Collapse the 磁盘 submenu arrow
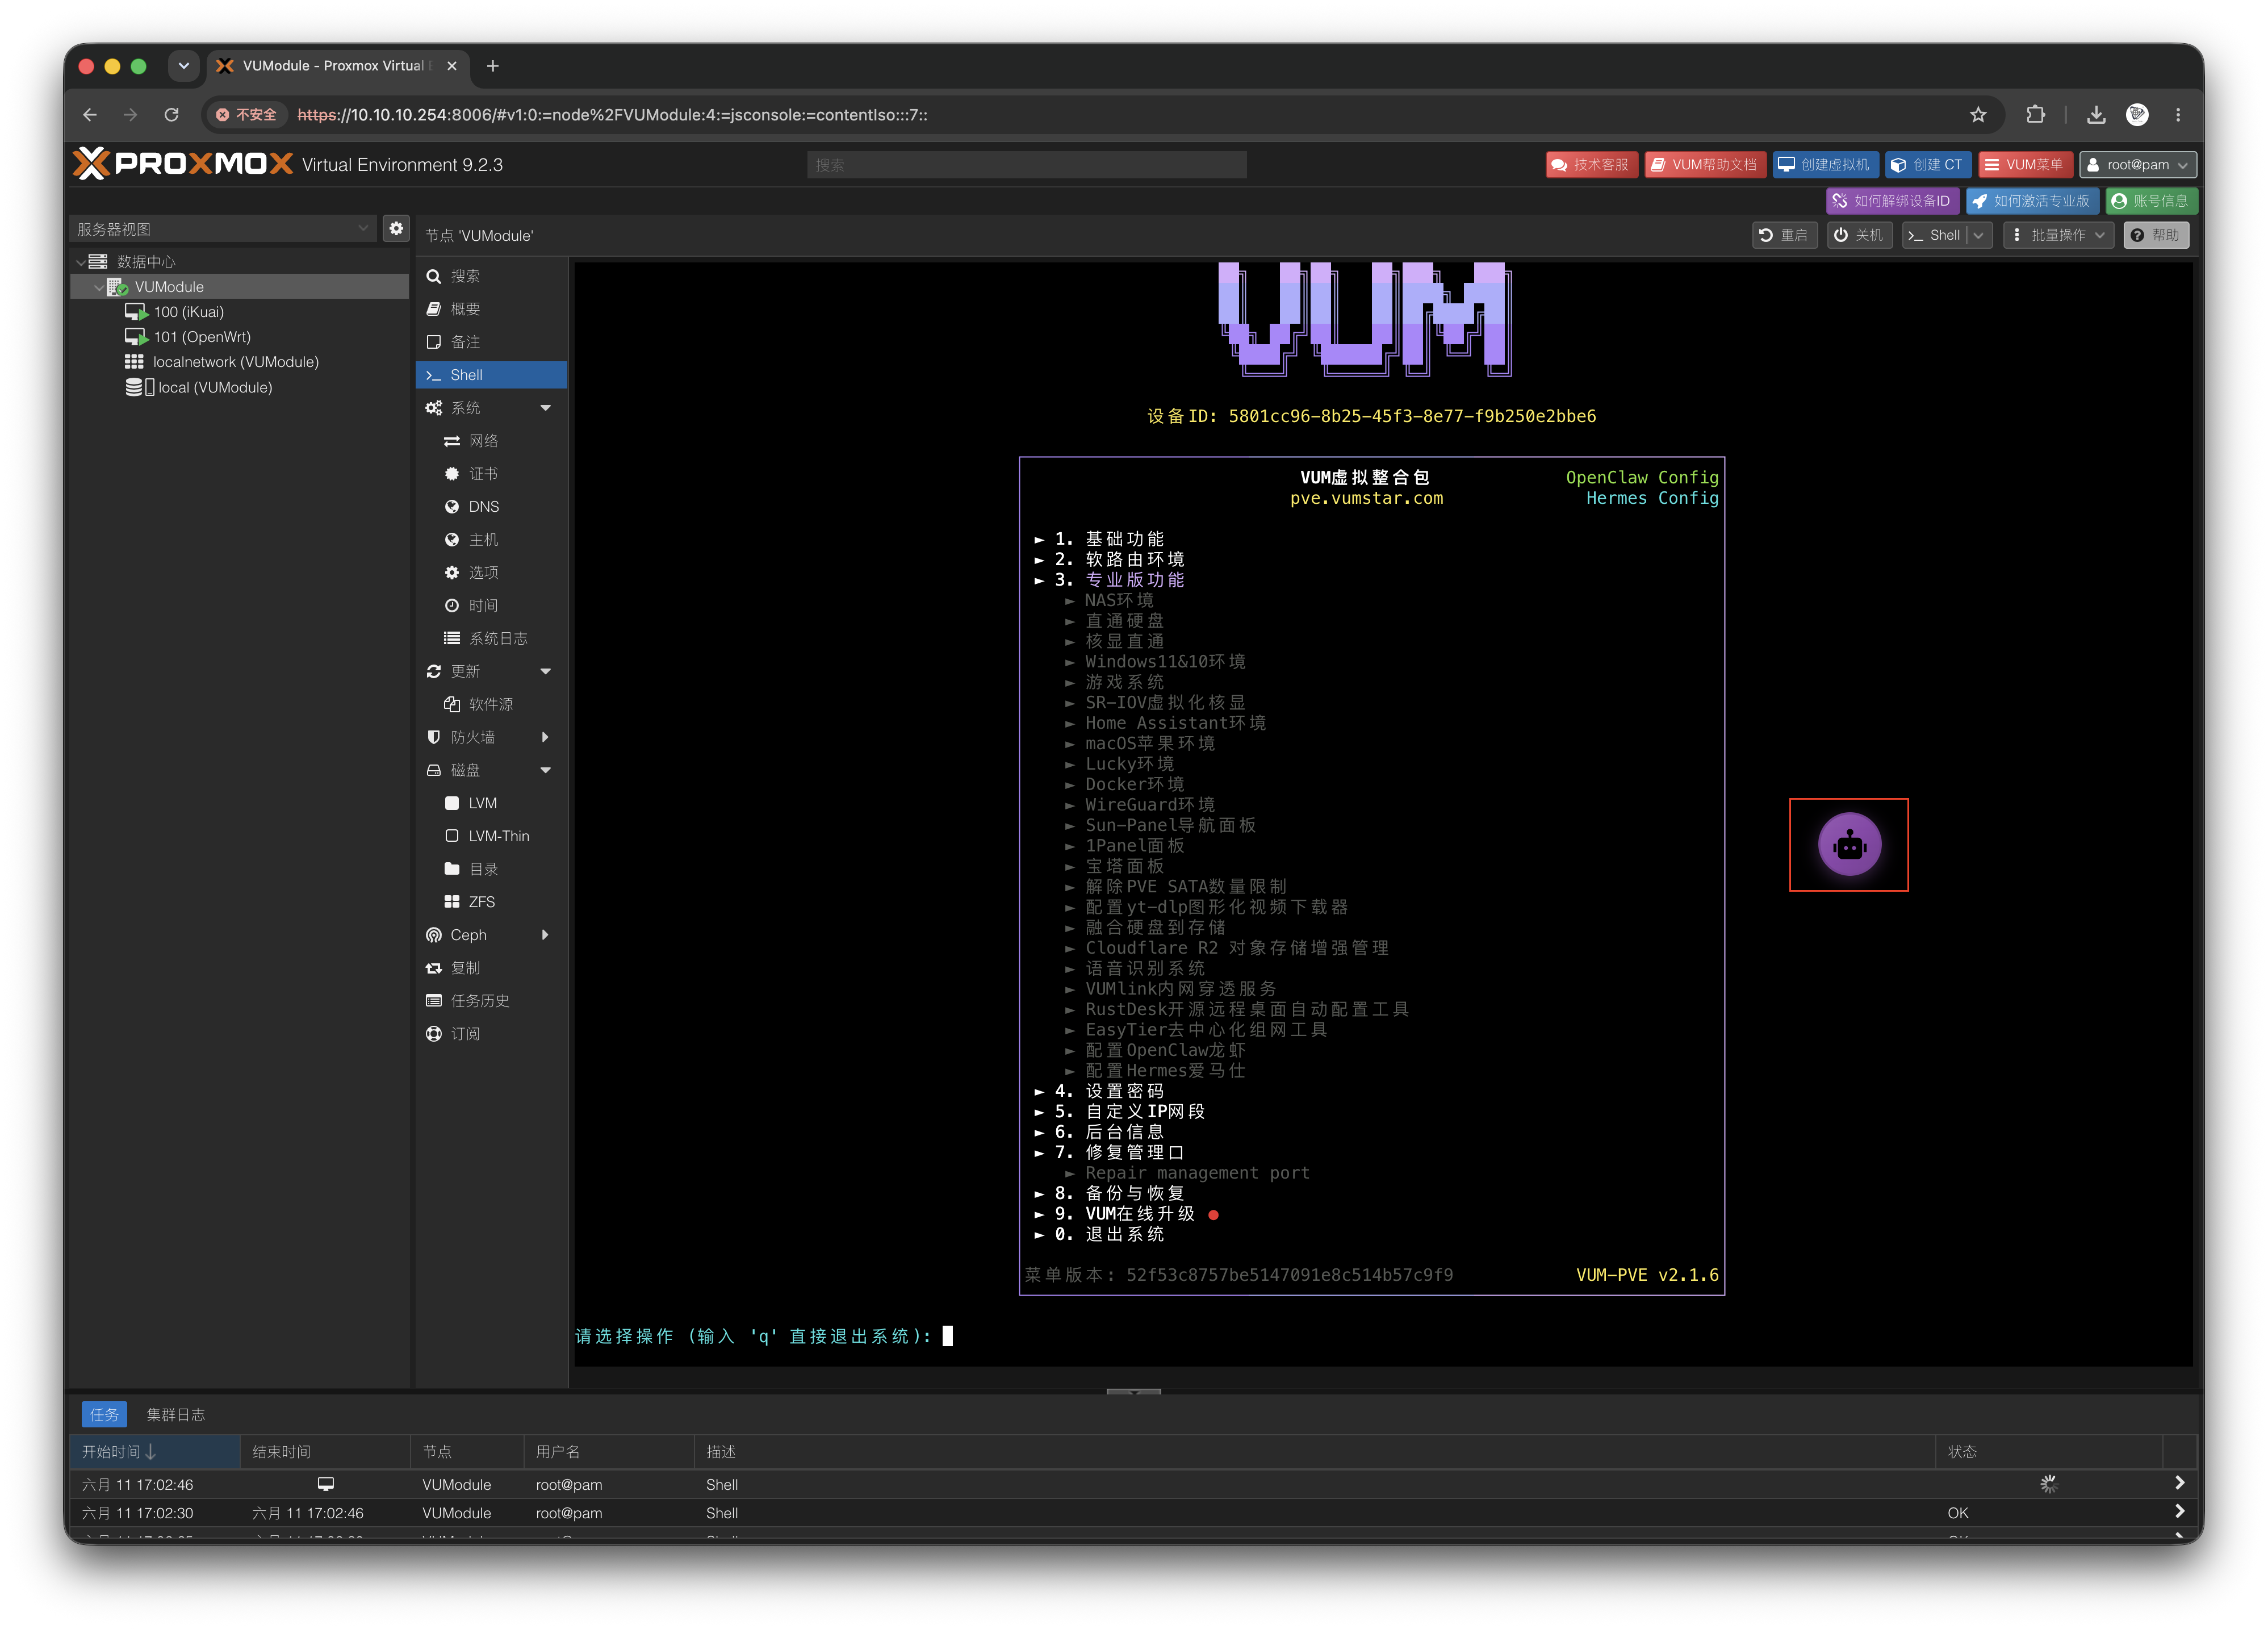The height and width of the screenshot is (1629, 2268). coord(546,770)
